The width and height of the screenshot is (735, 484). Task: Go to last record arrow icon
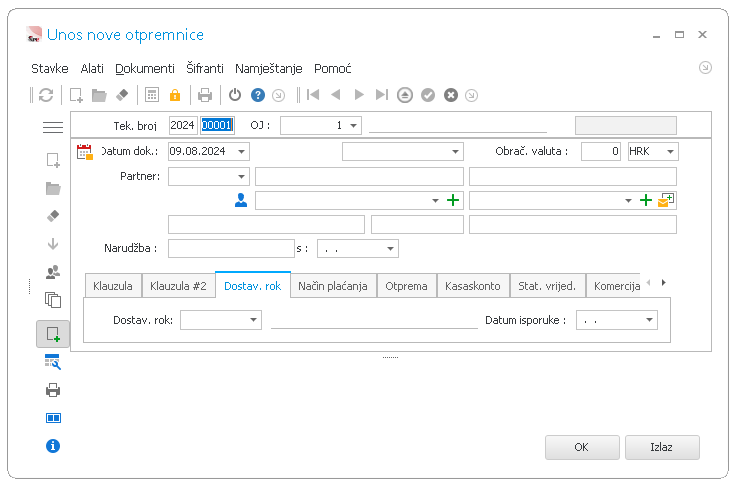(382, 95)
